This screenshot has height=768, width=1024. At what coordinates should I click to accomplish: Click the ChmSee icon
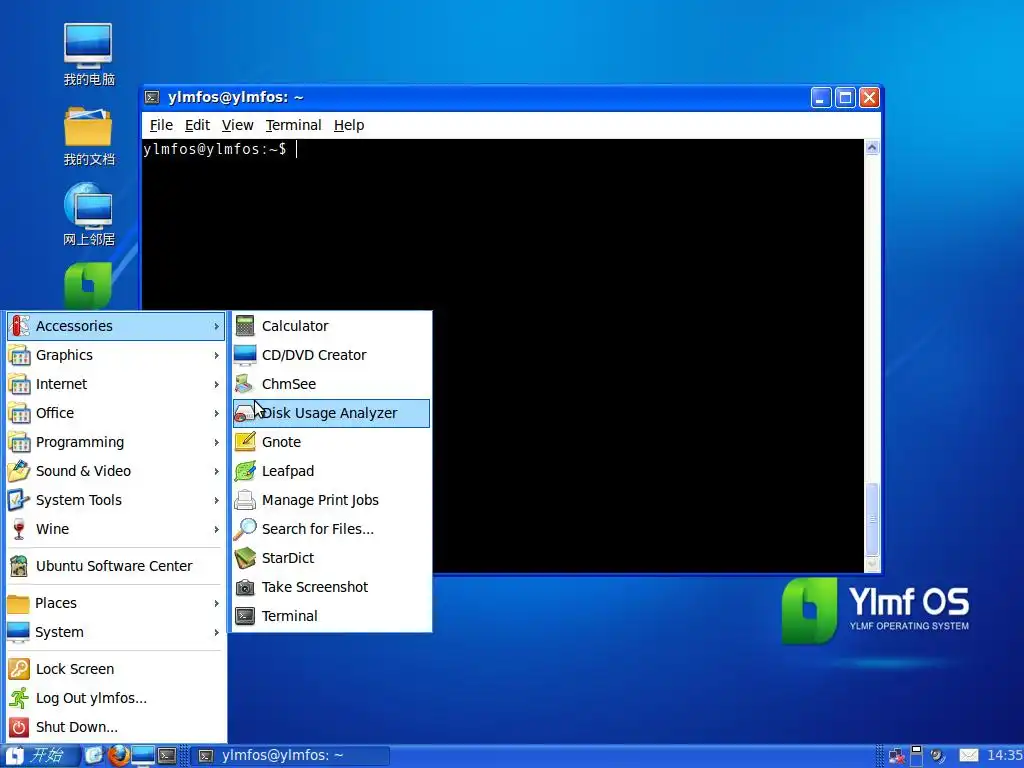[245, 384]
